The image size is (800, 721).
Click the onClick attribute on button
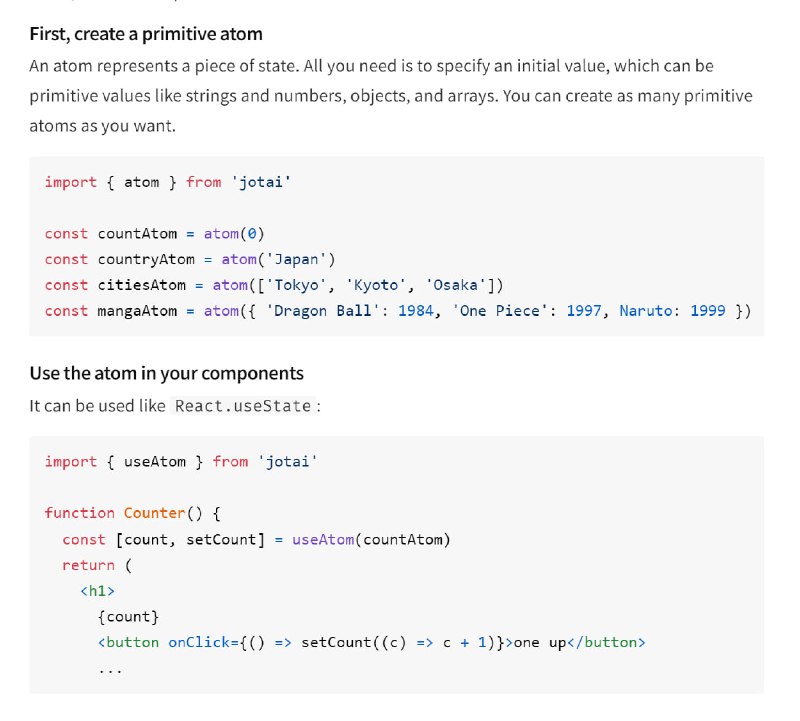pyautogui.click(x=199, y=642)
